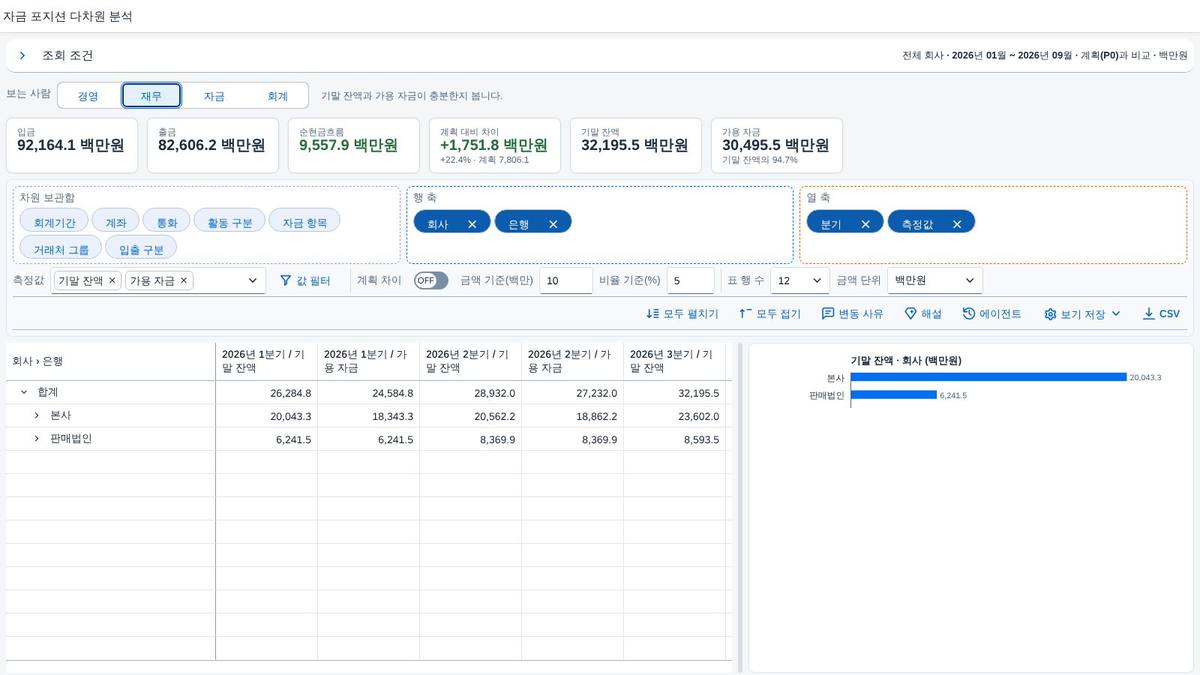Expand the 본사 tree row
1200x675 pixels.
tap(37, 415)
